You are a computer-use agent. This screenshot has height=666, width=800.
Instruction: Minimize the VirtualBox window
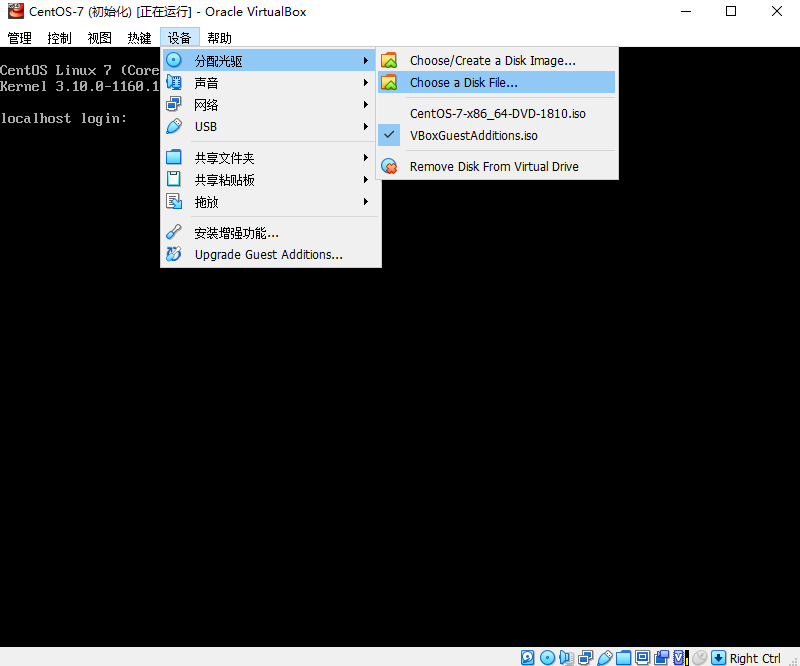pyautogui.click(x=686, y=11)
